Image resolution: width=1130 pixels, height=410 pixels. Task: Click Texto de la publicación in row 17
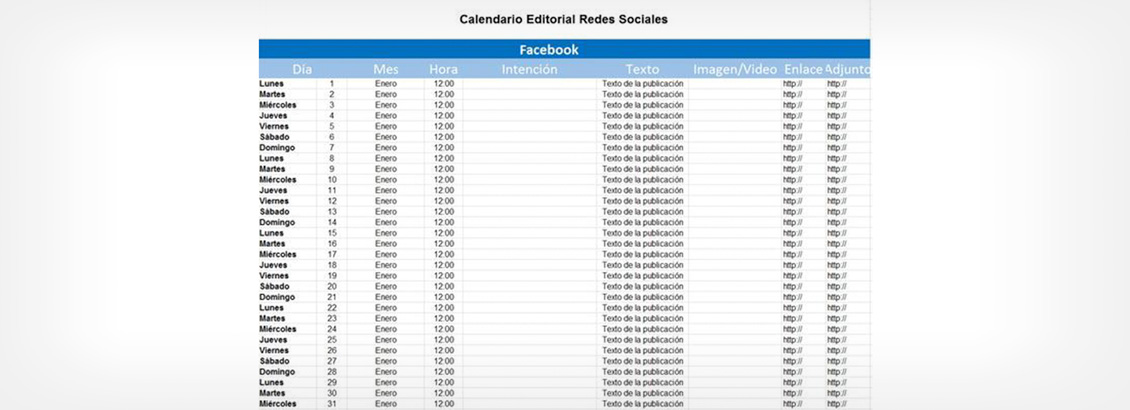pos(643,254)
